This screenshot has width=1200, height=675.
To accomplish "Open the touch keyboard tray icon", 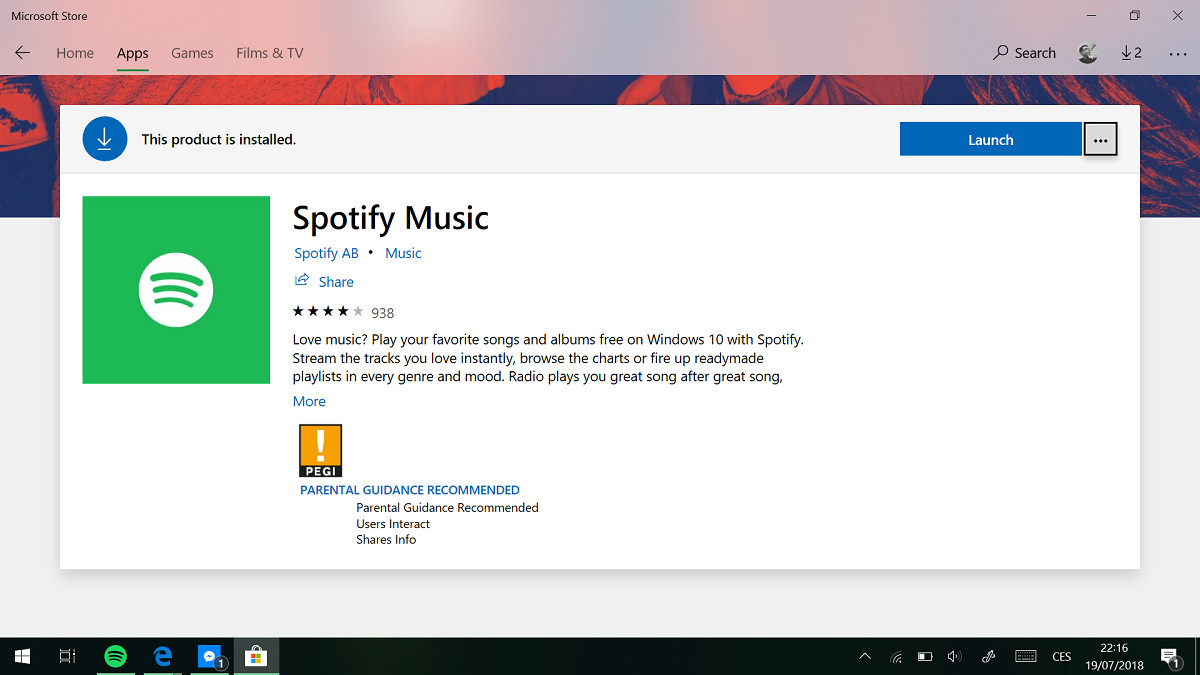I will pyautogui.click(x=1025, y=656).
